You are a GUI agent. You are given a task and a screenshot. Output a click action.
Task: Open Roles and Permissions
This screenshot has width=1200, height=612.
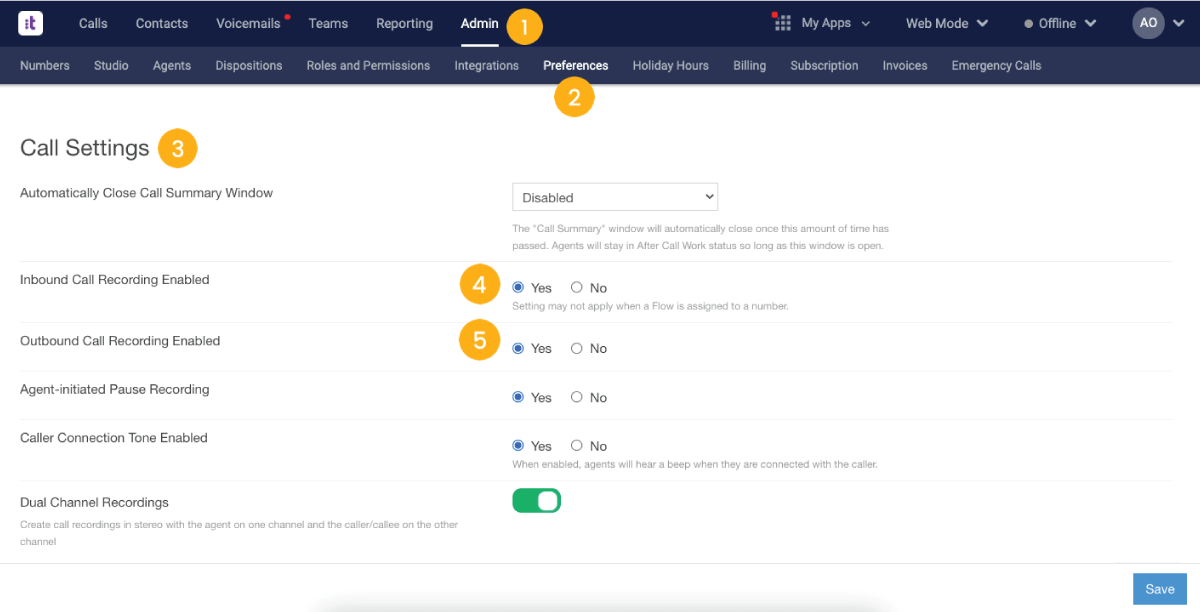click(x=368, y=66)
